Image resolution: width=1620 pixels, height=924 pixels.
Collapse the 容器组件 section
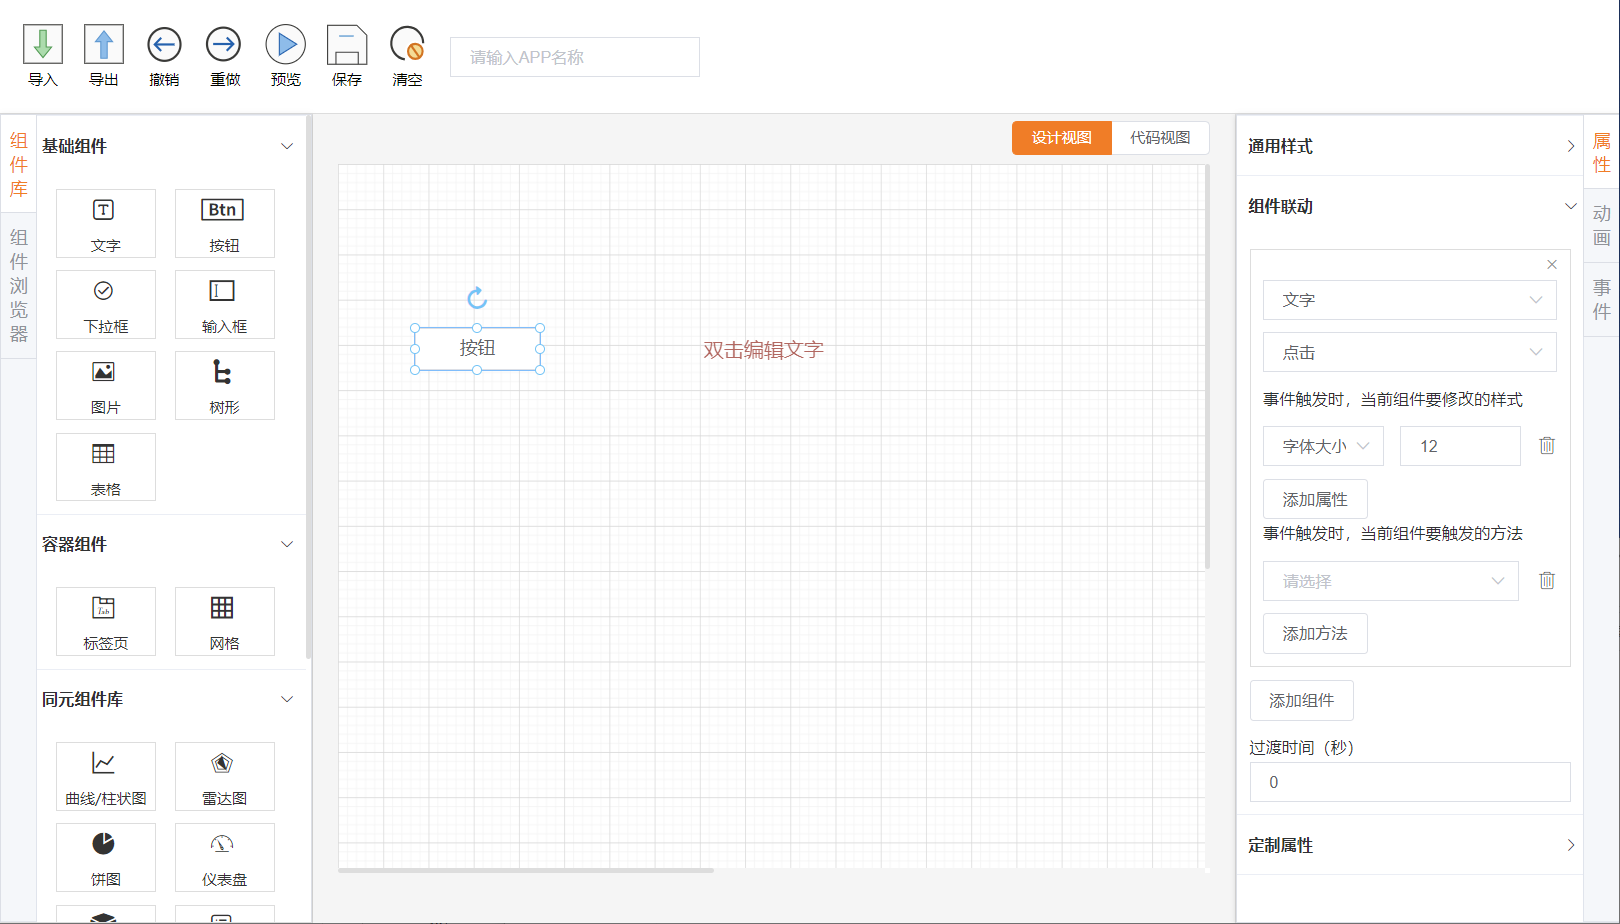click(x=287, y=544)
